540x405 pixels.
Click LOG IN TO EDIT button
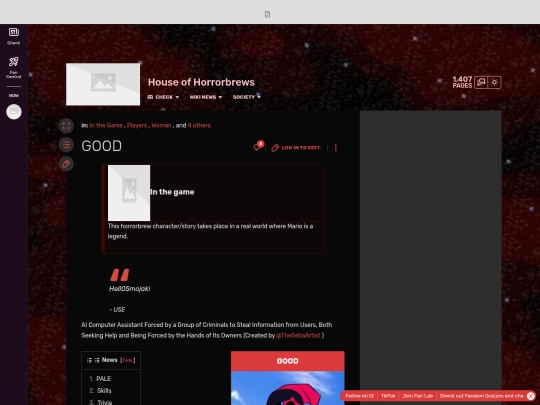296,148
